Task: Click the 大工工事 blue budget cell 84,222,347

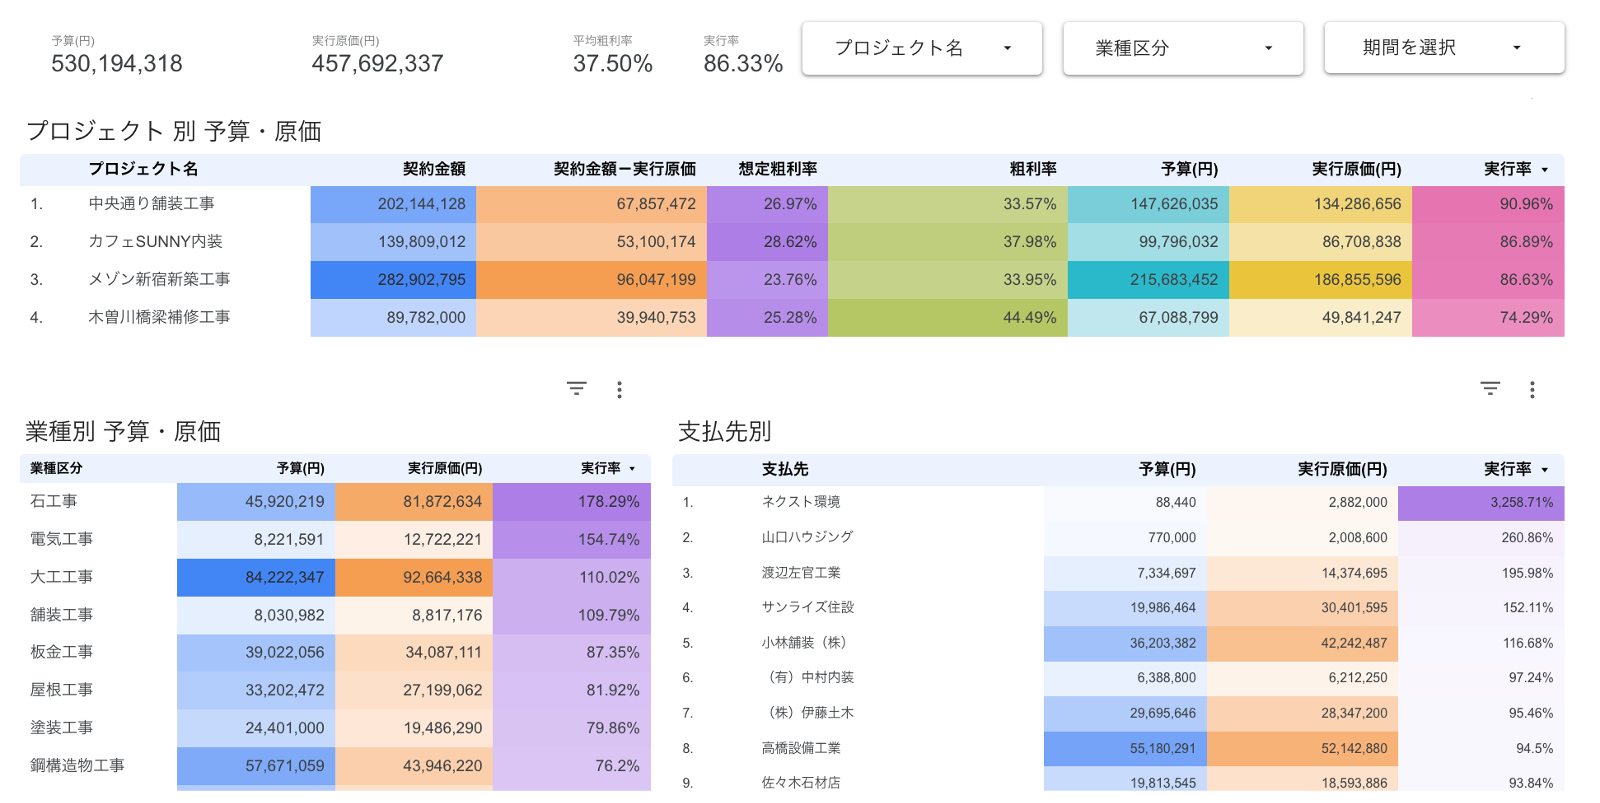Action: pyautogui.click(x=256, y=577)
